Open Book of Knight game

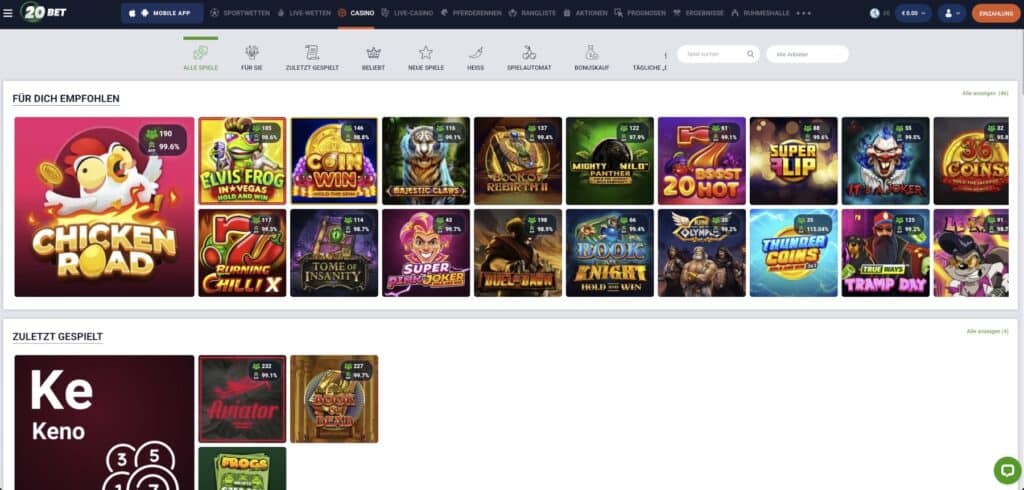[x=610, y=253]
